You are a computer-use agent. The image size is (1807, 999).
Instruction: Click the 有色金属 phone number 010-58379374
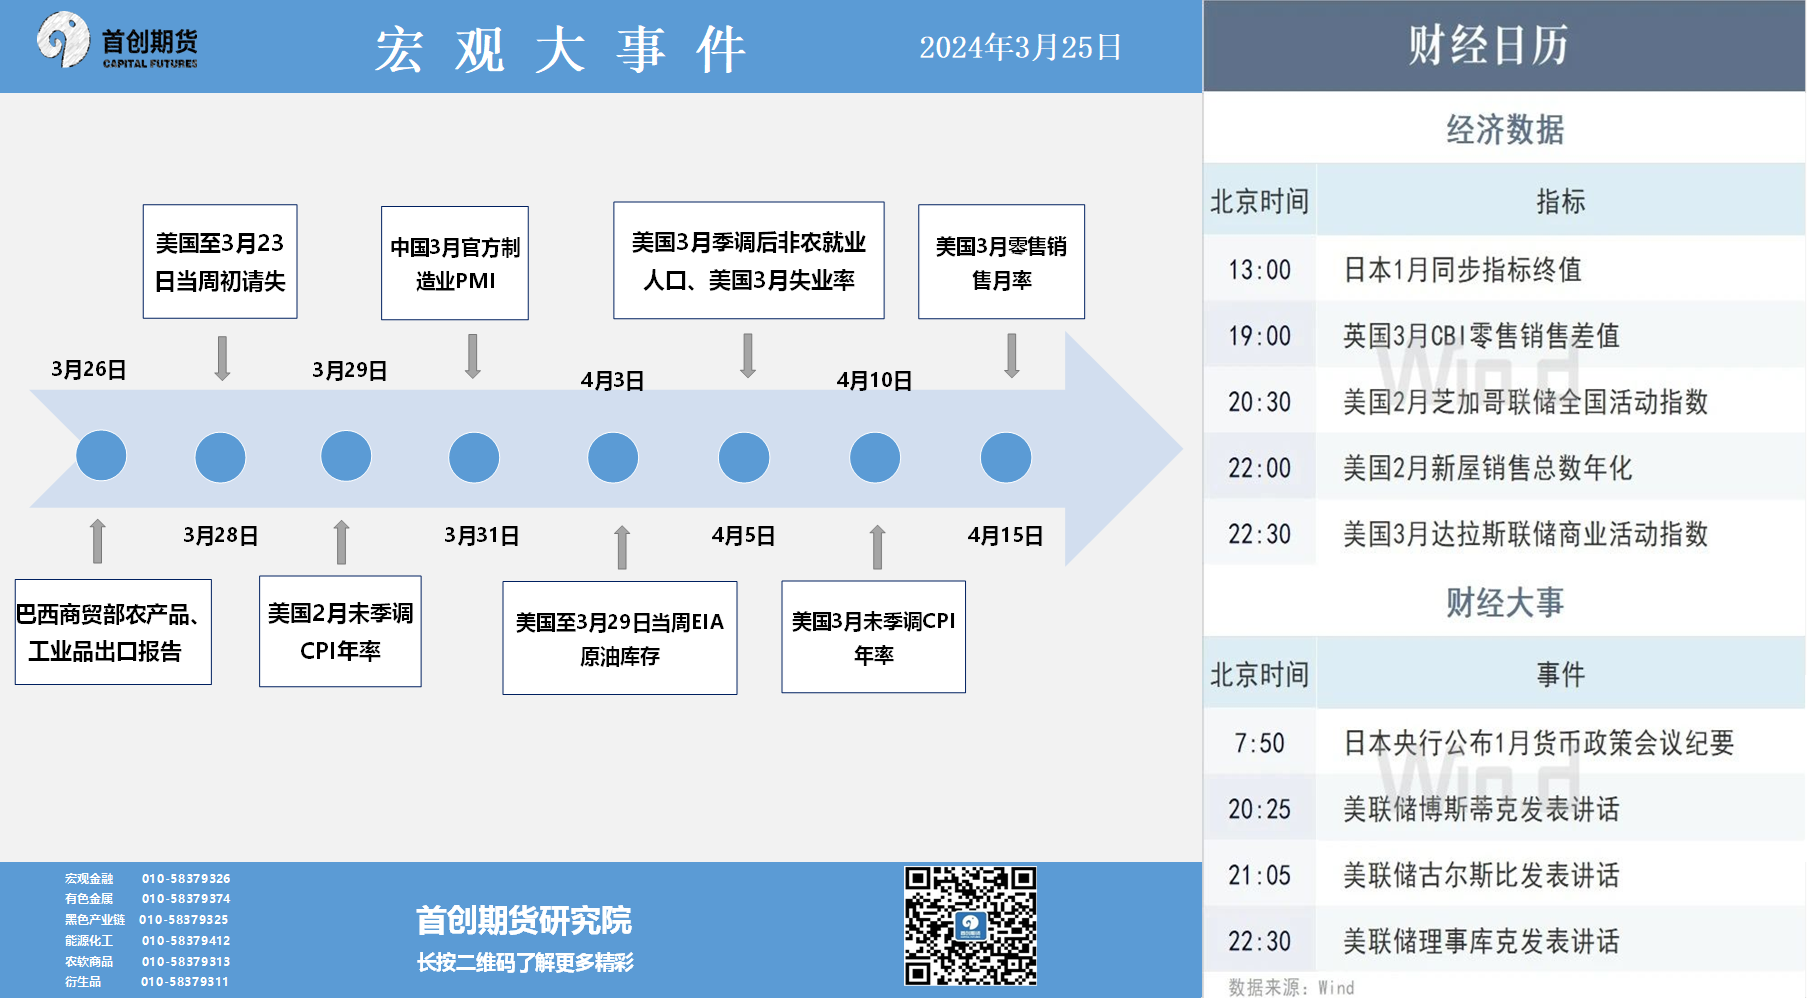coord(186,898)
